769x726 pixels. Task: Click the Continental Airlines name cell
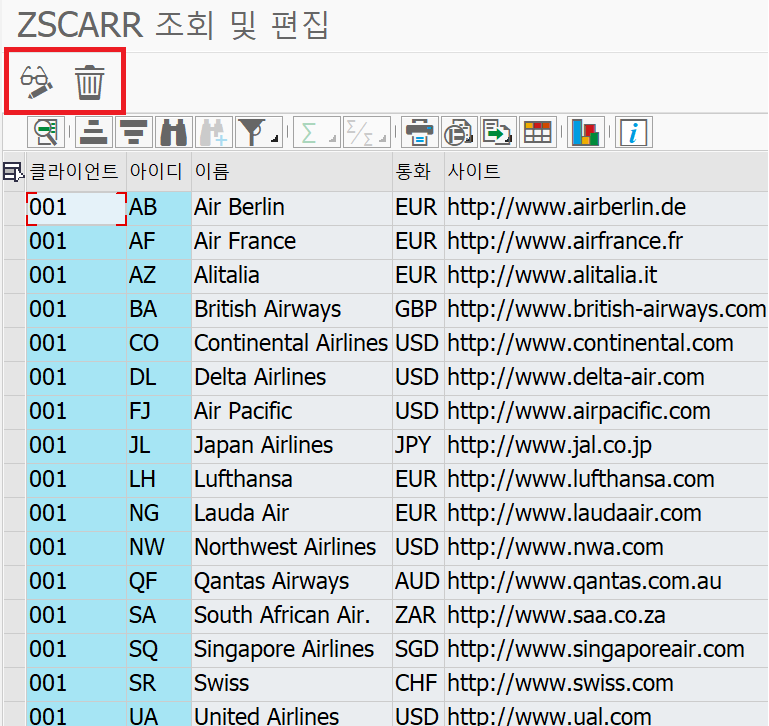pyautogui.click(x=292, y=344)
